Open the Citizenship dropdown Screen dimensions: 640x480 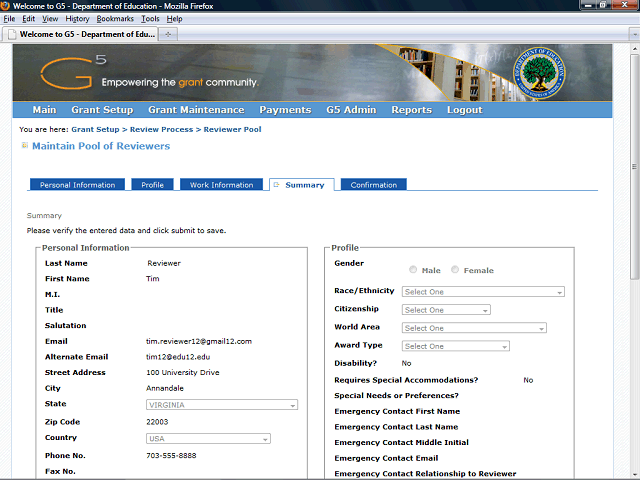tap(446, 310)
